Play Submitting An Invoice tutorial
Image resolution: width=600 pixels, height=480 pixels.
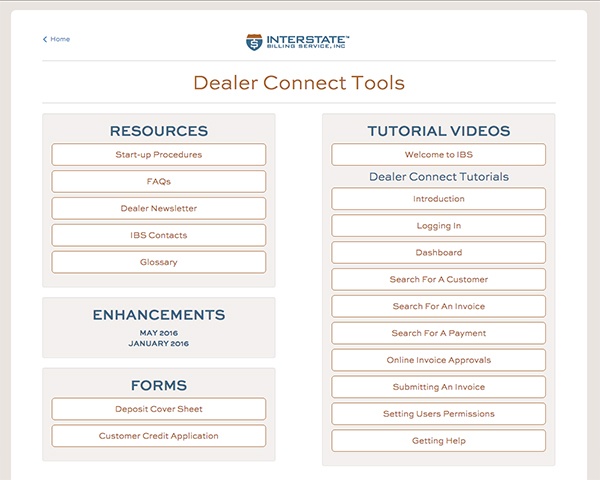tap(439, 387)
